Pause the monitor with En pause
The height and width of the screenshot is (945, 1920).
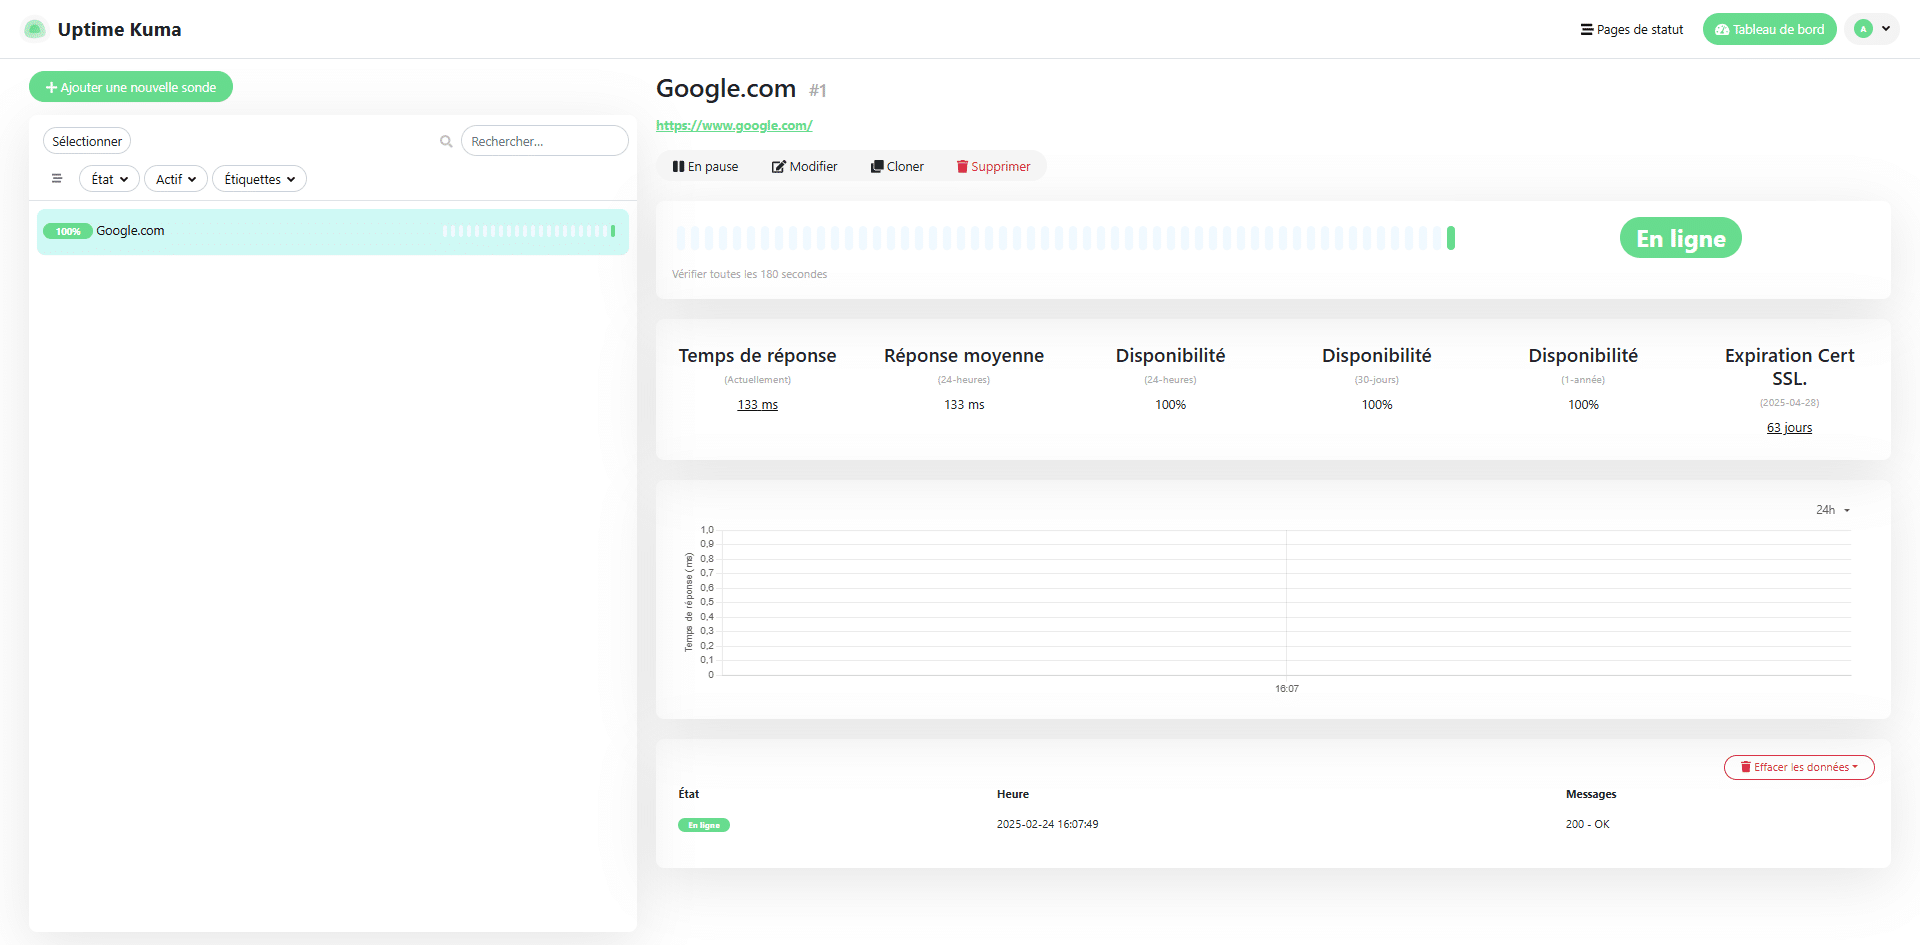click(706, 167)
